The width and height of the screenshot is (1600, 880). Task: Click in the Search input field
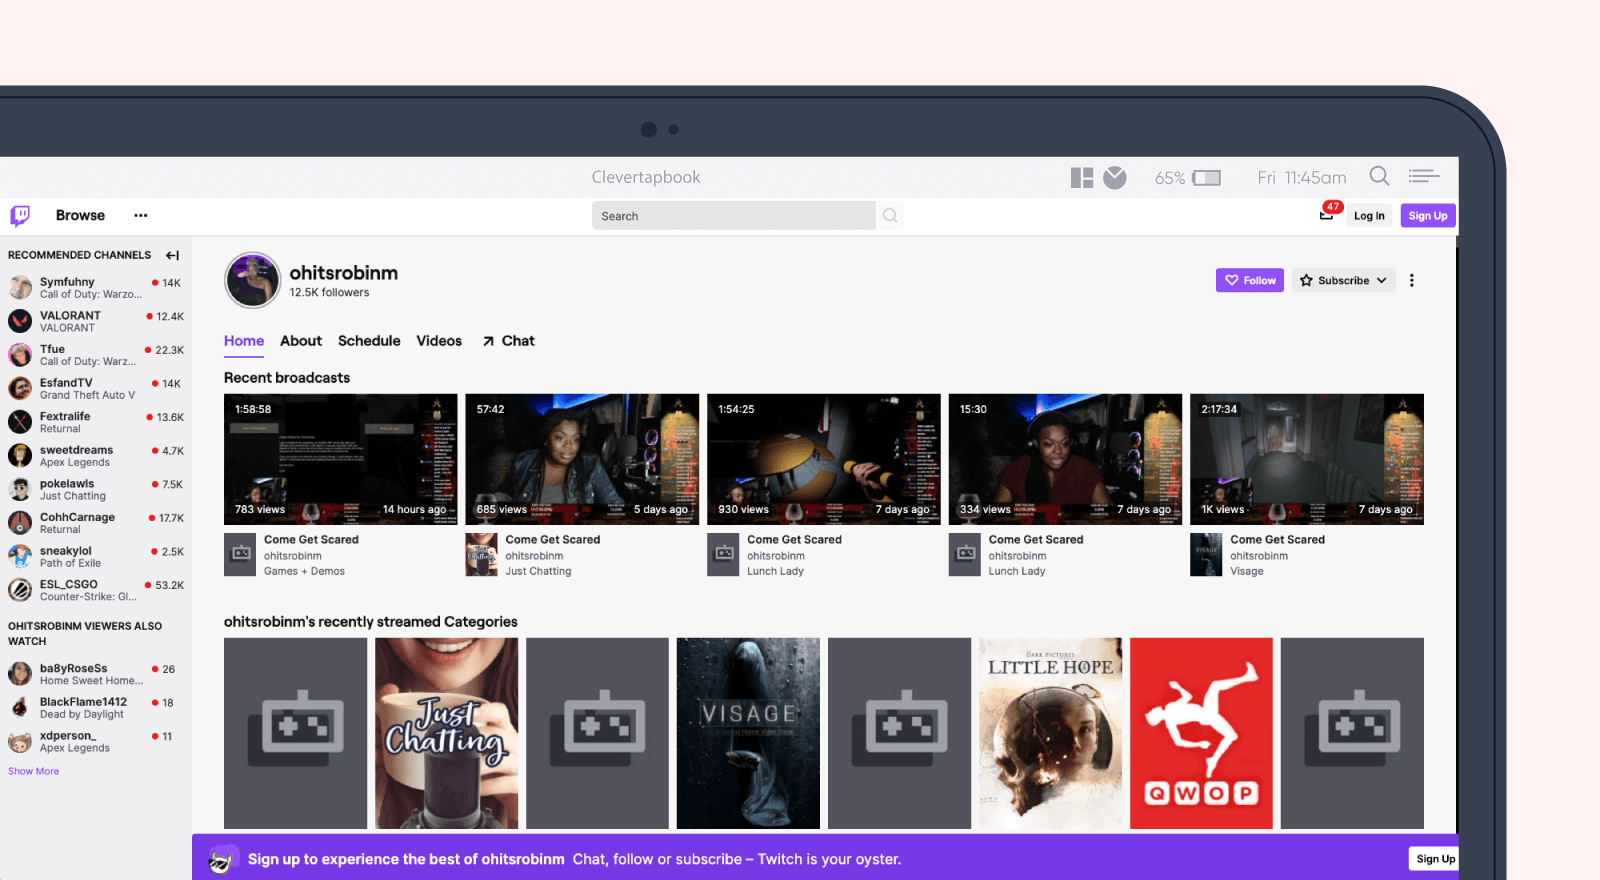pos(734,216)
